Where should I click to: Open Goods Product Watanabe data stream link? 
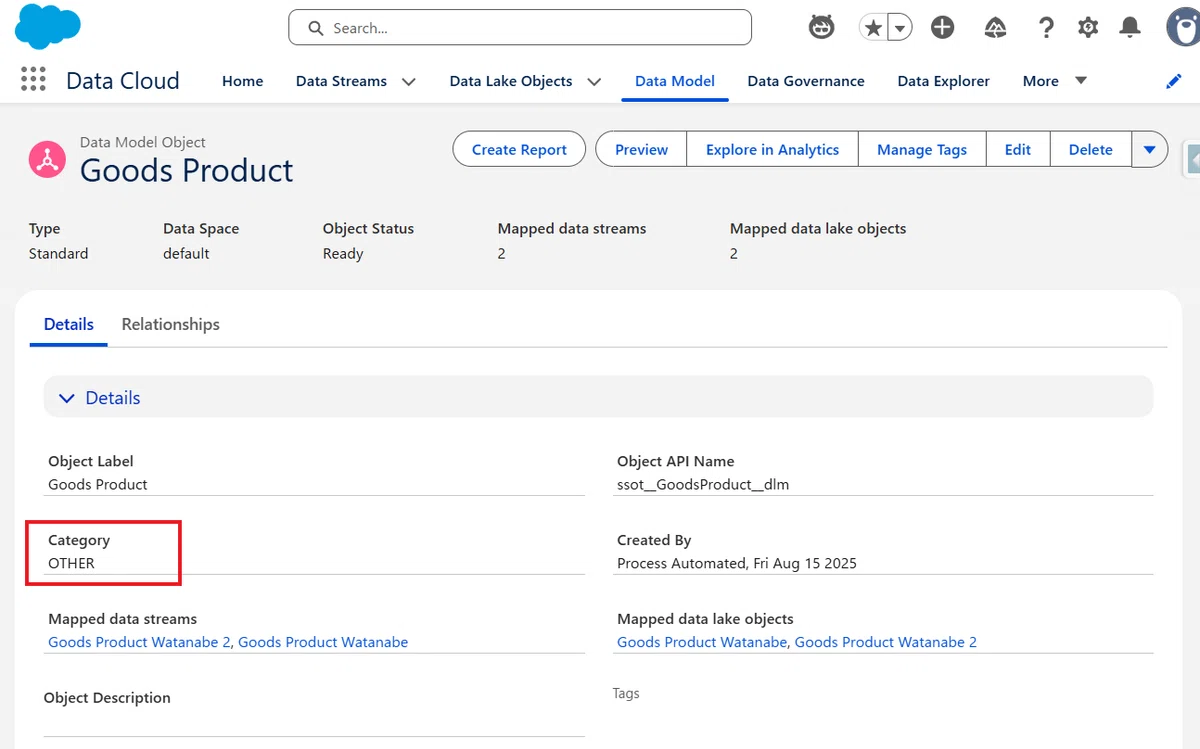pos(323,642)
